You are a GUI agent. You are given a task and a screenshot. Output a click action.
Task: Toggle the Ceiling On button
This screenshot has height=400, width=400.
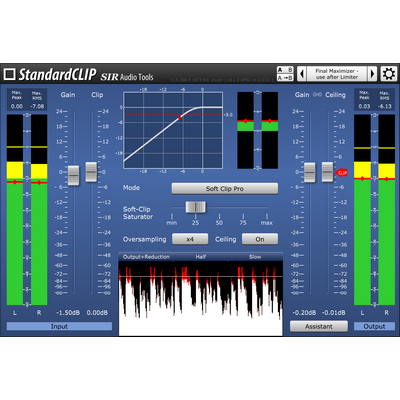260,239
